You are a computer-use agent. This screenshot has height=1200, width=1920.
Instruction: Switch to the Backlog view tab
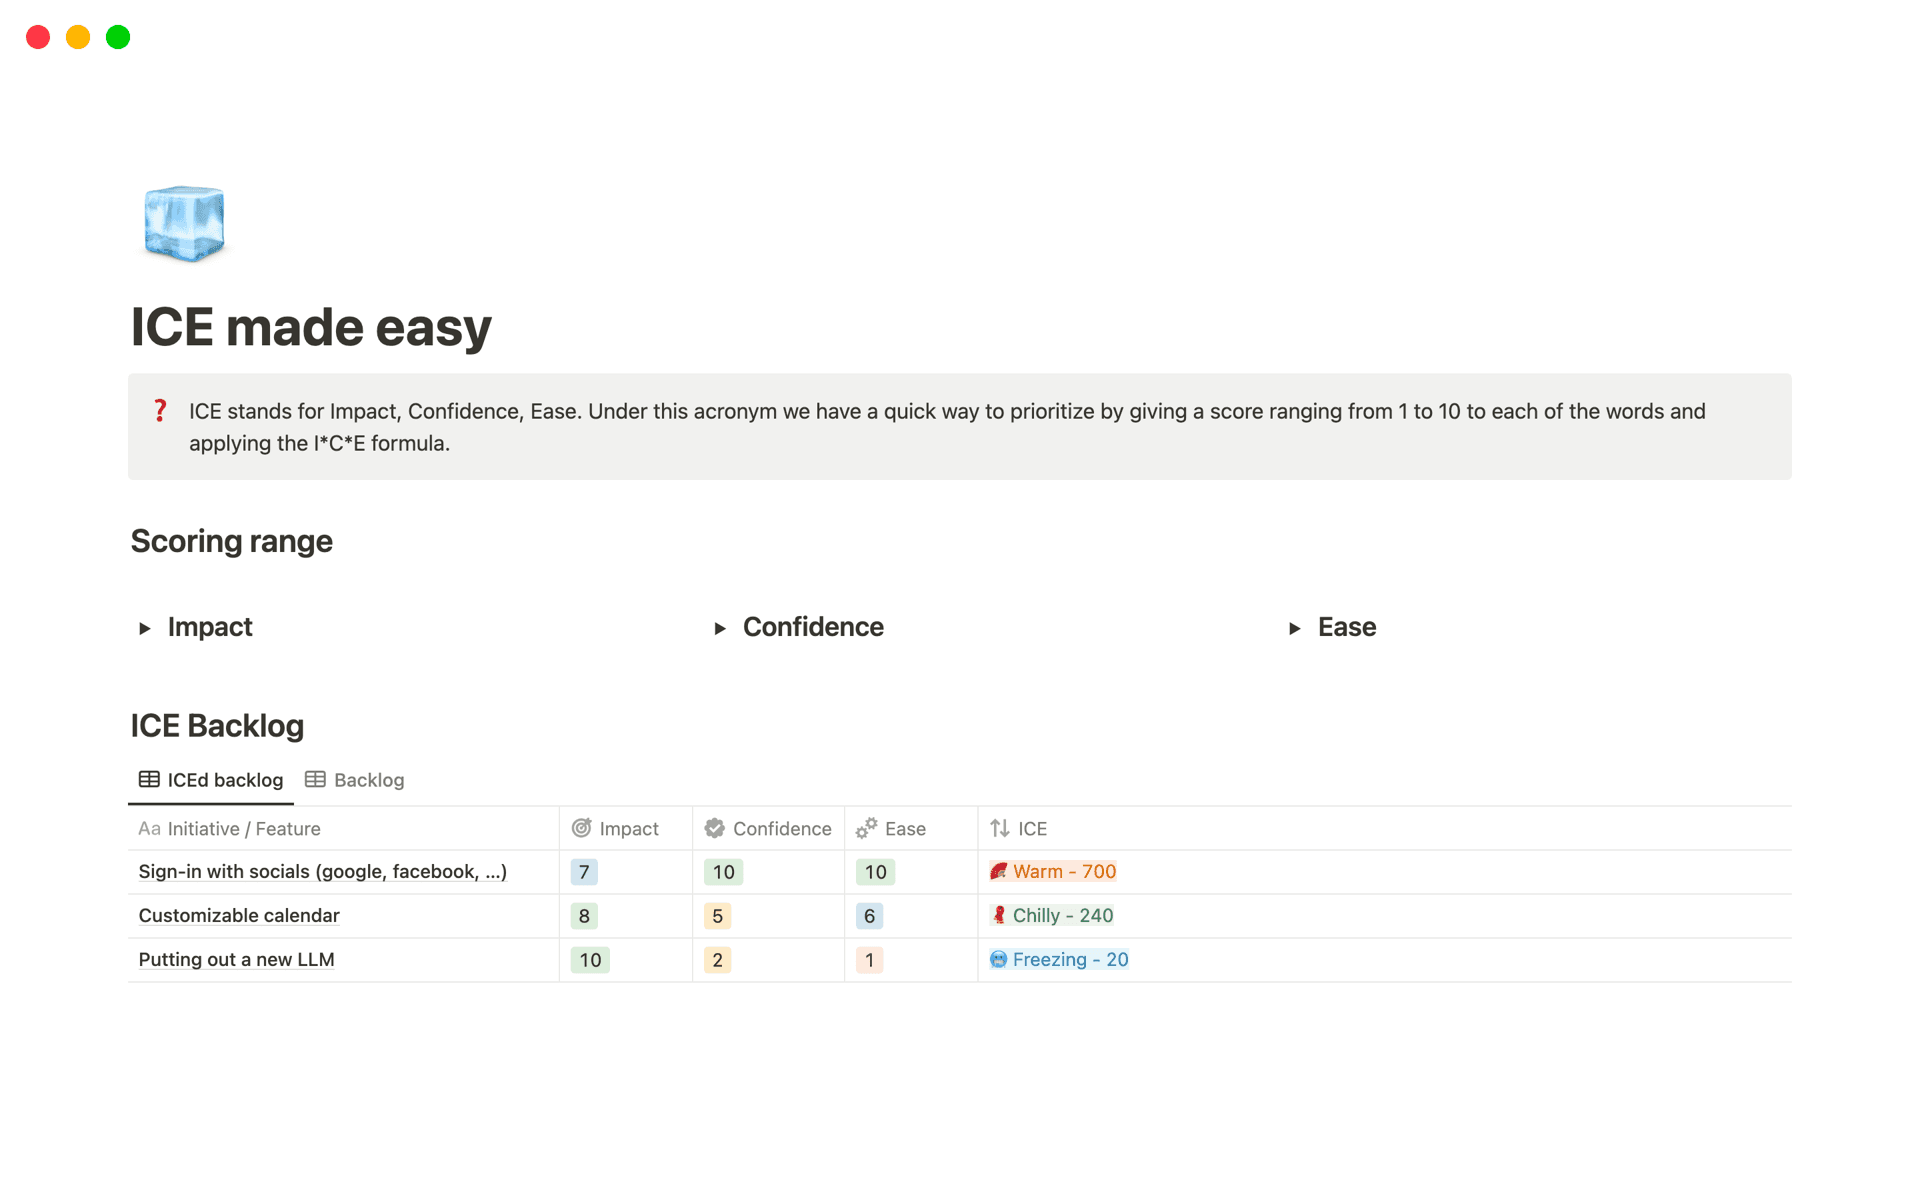355,780
